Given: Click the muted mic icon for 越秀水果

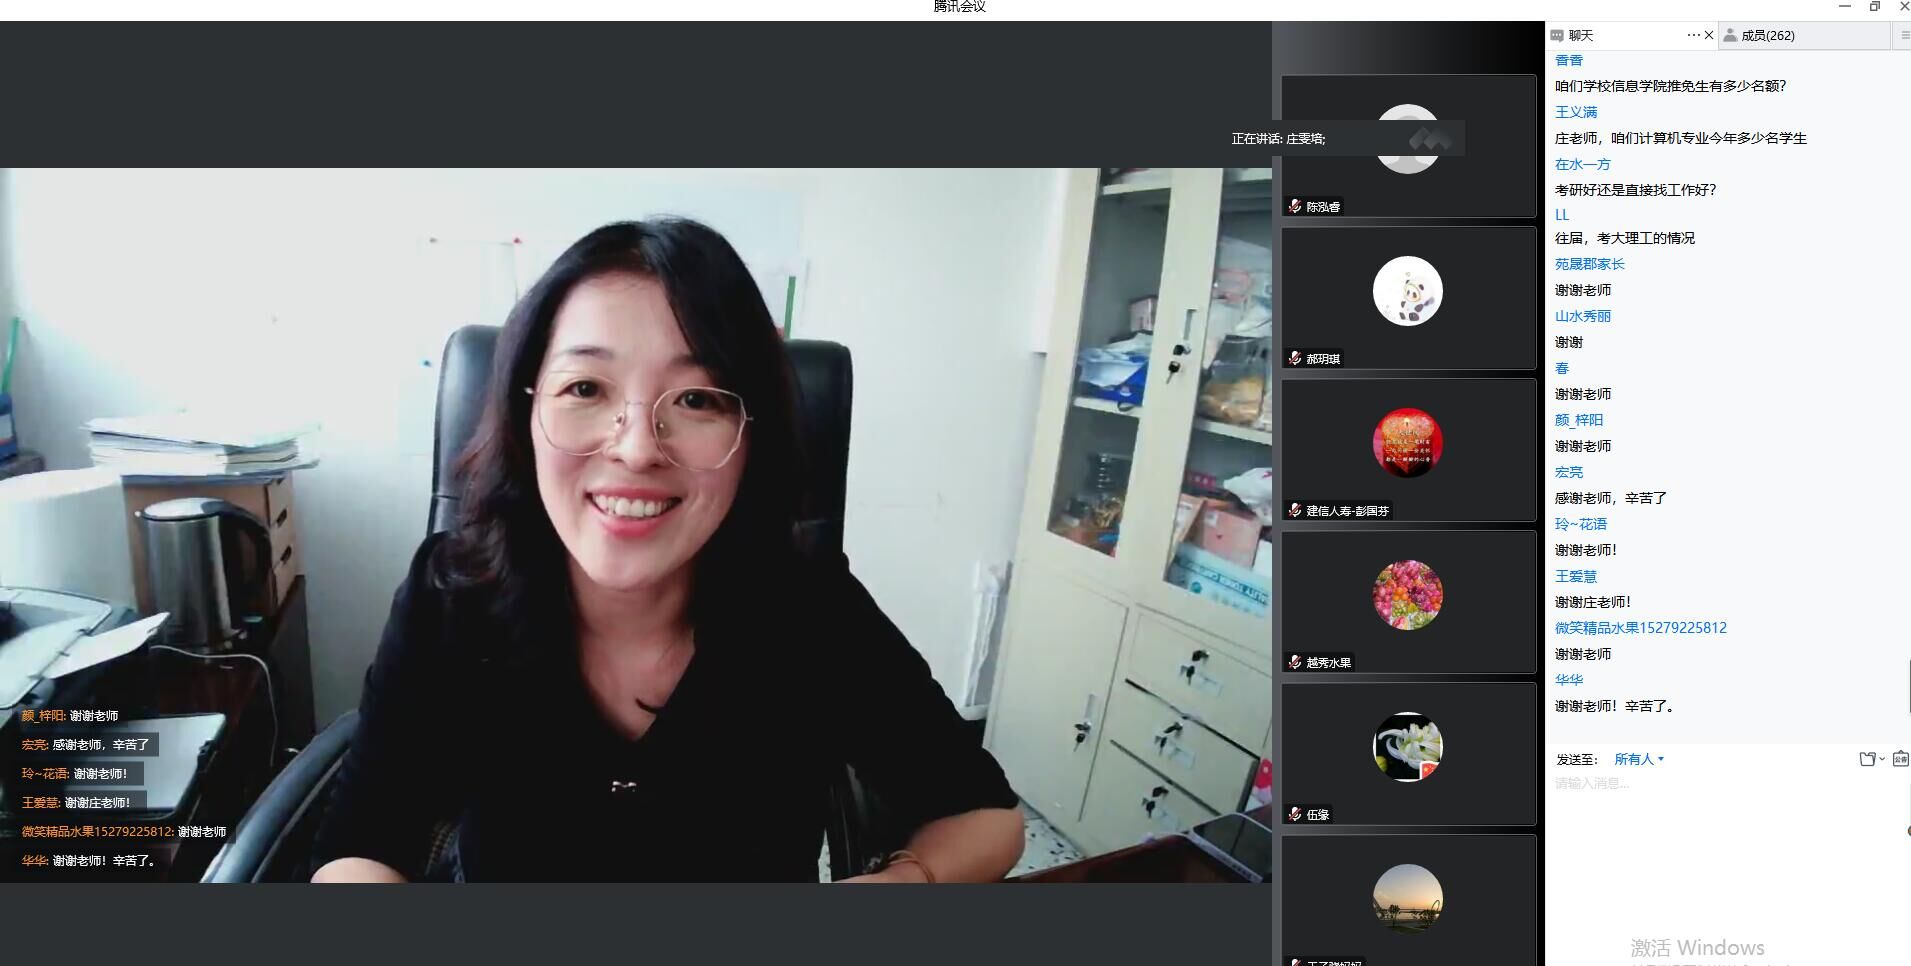Looking at the screenshot, I should [x=1295, y=662].
